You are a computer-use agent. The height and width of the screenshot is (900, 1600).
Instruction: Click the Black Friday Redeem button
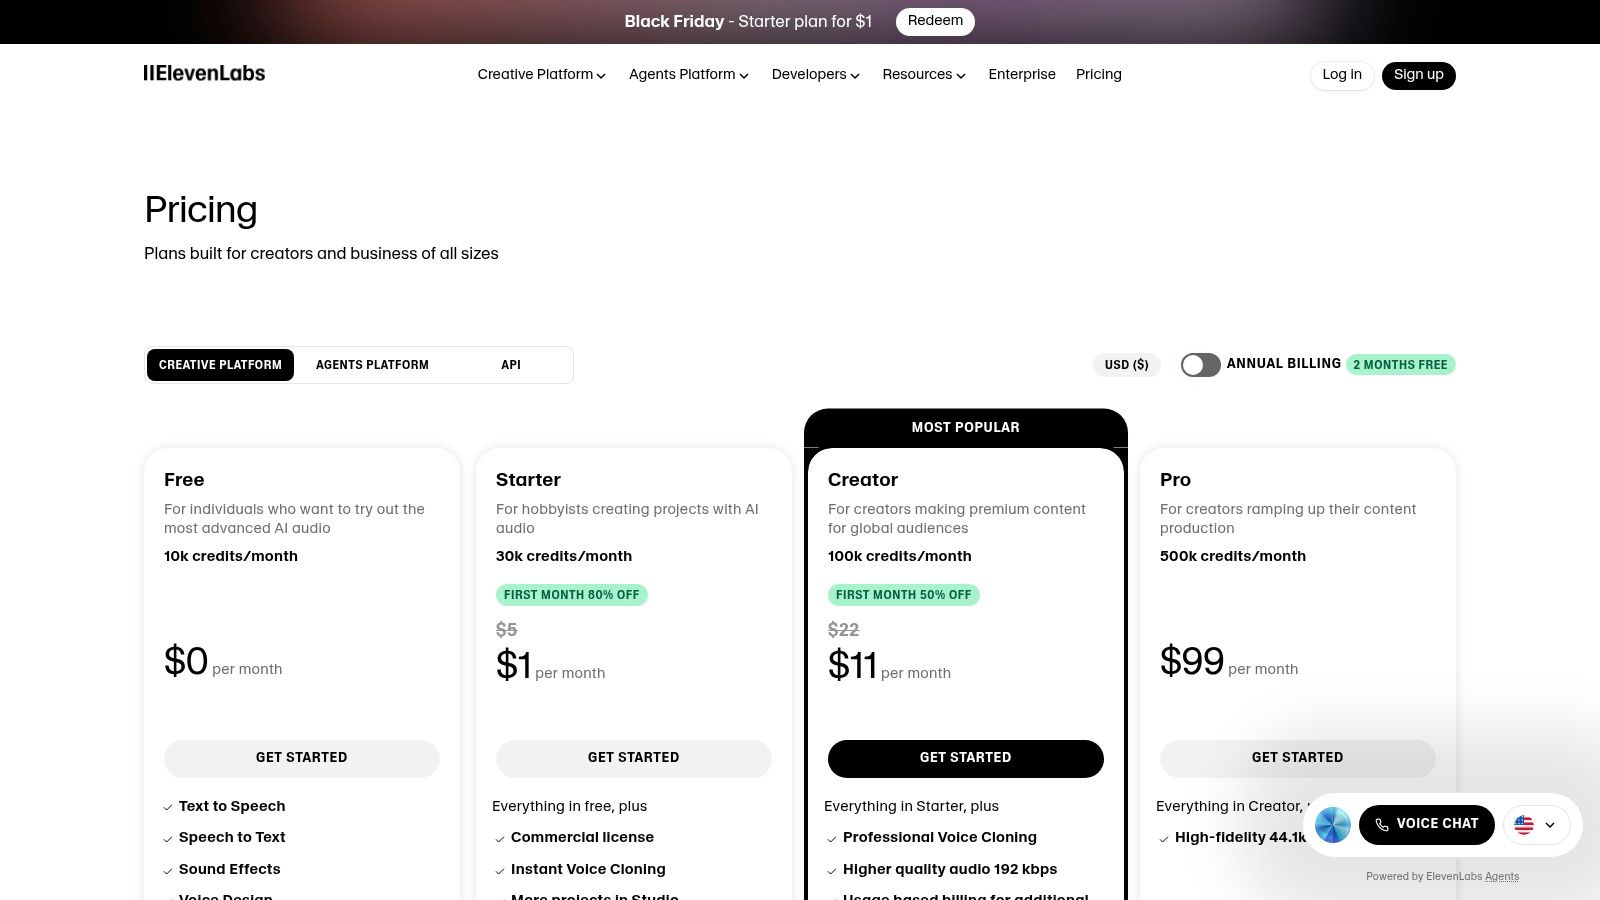click(935, 21)
